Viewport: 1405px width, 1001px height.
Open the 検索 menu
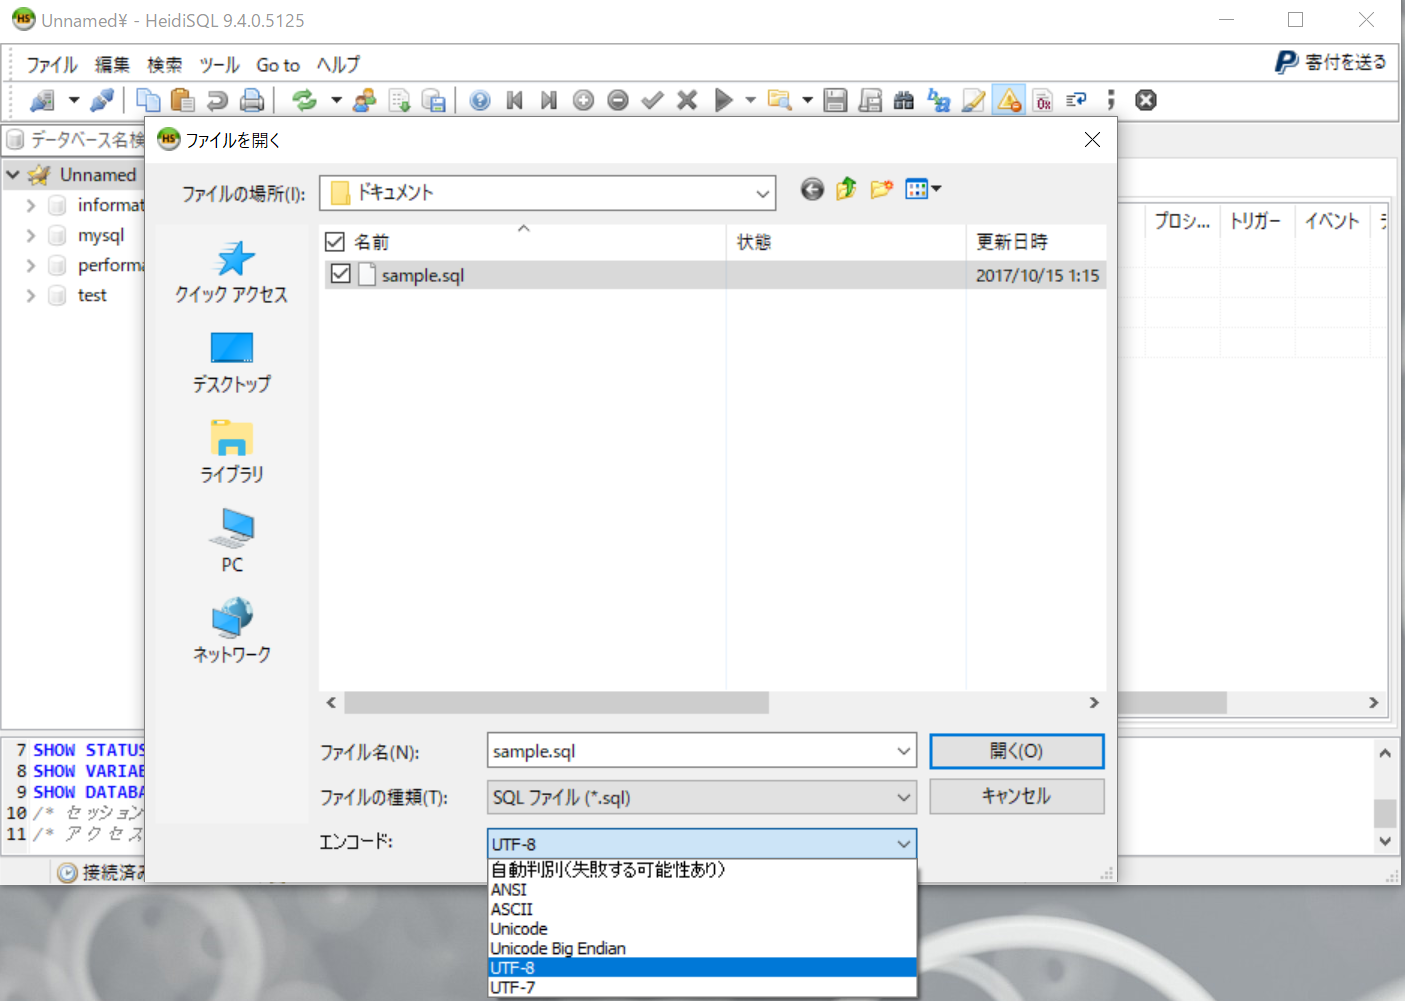click(164, 65)
